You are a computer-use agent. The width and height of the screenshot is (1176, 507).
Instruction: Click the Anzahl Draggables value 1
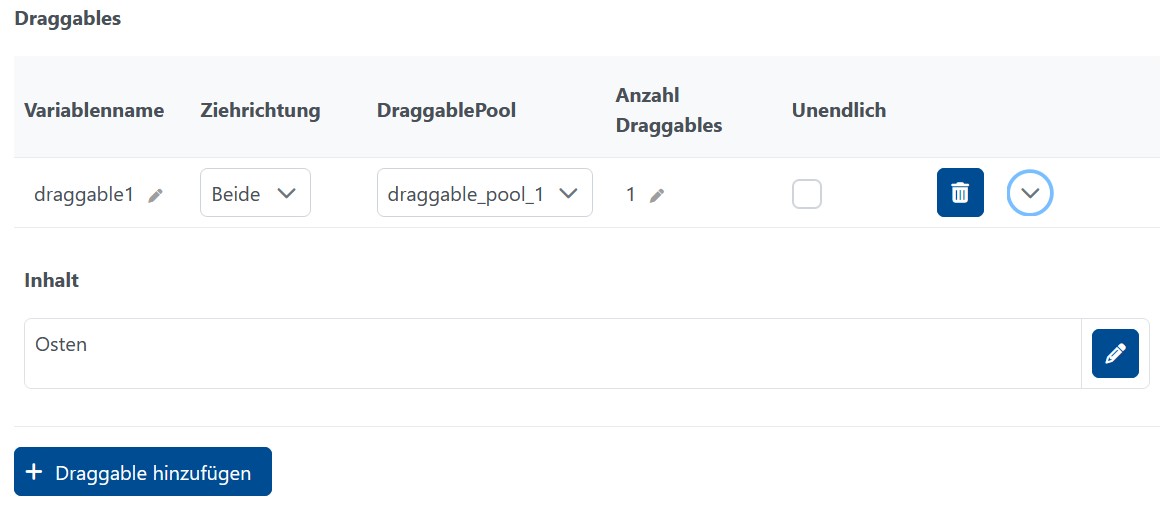point(630,195)
